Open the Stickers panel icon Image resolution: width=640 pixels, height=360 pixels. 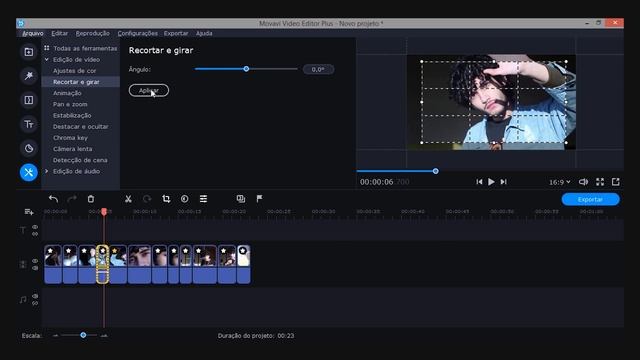click(x=29, y=148)
